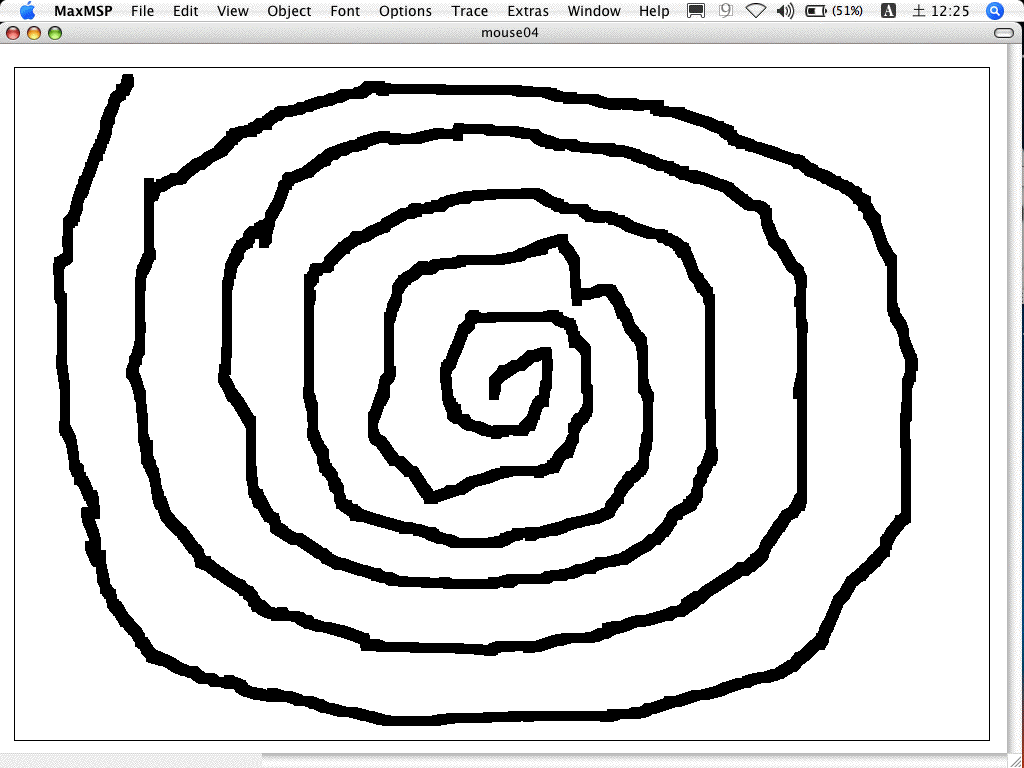Zoom the mouse04 window with green button
This screenshot has height=768, width=1024.
click(55, 33)
